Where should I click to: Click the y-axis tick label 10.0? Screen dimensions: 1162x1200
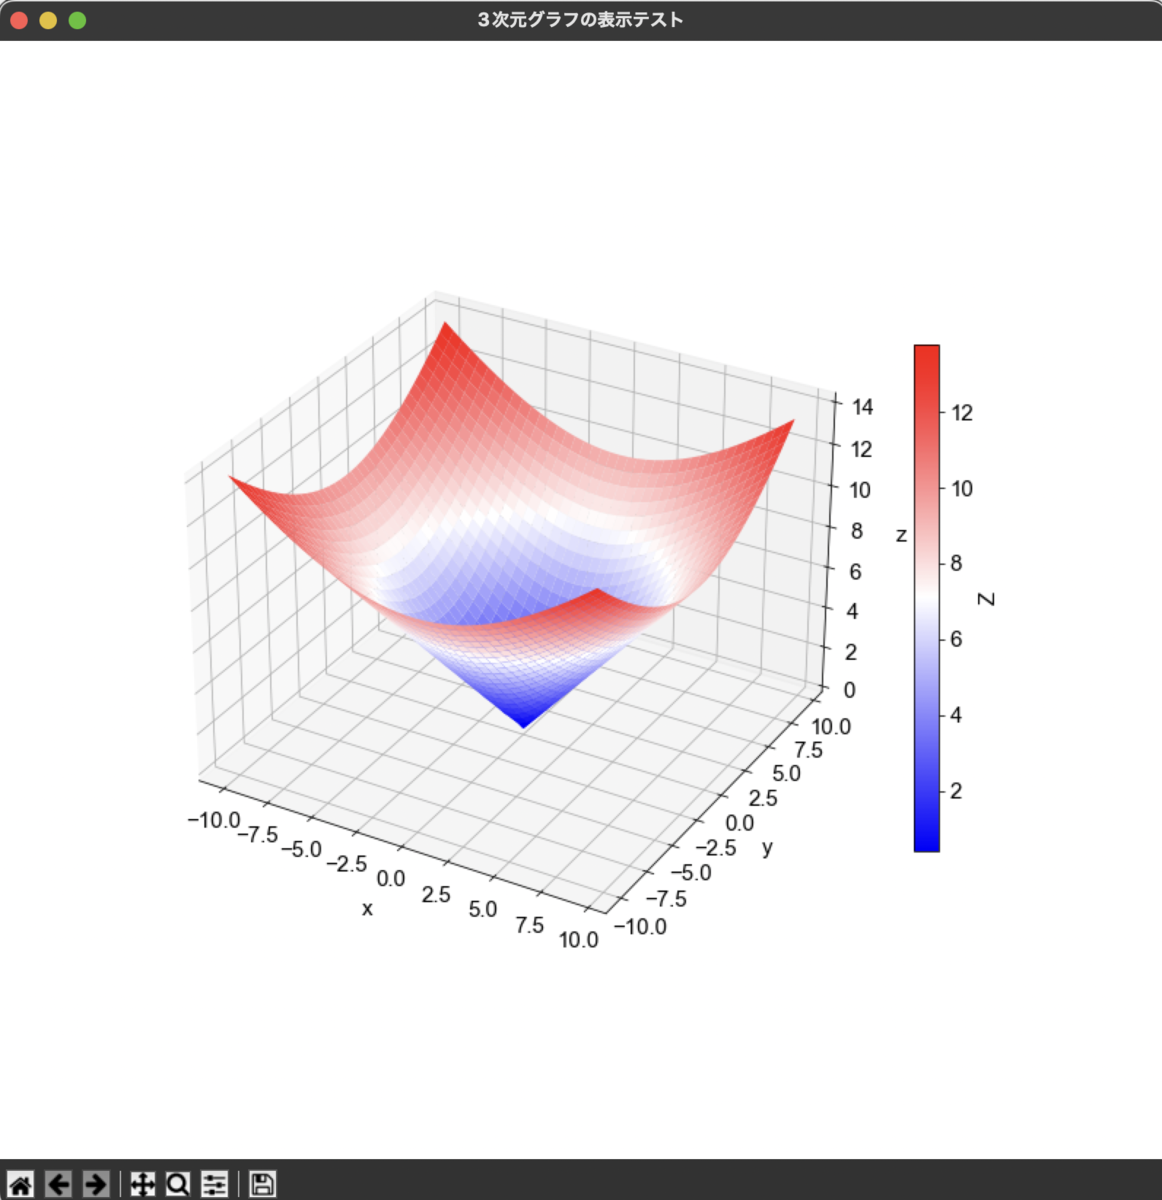click(831, 727)
